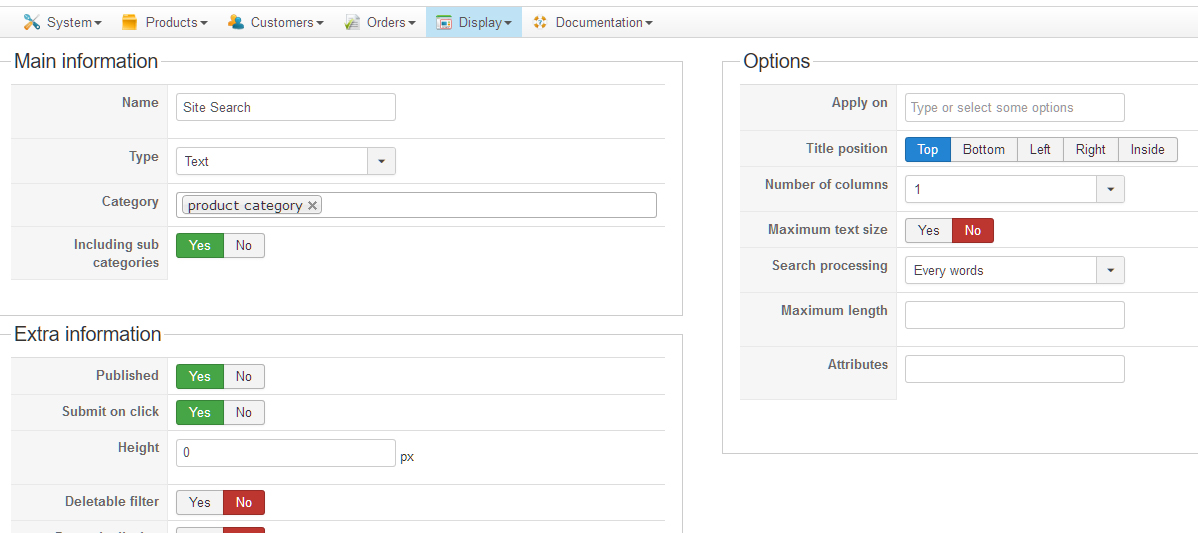This screenshot has height=533, width=1198.
Task: Open the Type dropdown arrow
Action: point(382,161)
